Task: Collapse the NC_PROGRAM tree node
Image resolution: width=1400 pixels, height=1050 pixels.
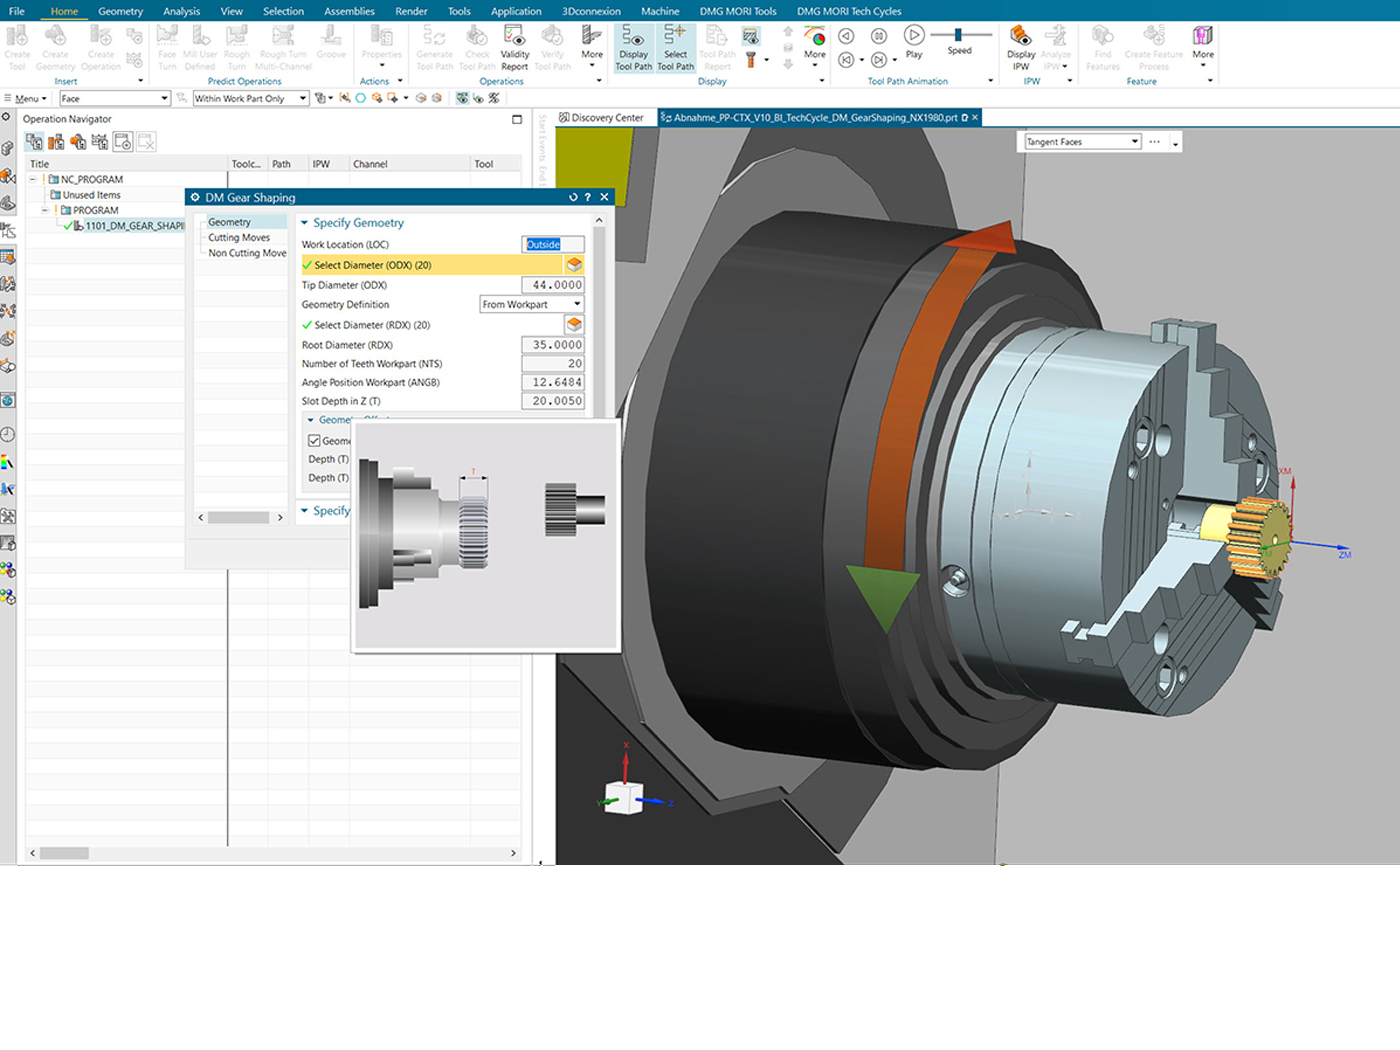Action: coord(33,180)
